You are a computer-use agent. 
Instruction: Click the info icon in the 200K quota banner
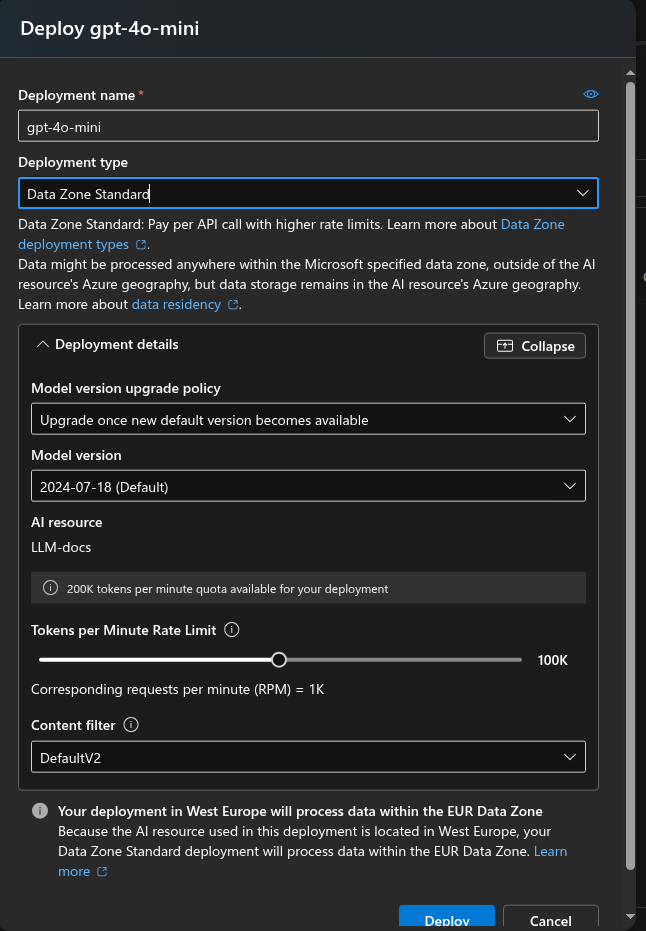(50, 587)
